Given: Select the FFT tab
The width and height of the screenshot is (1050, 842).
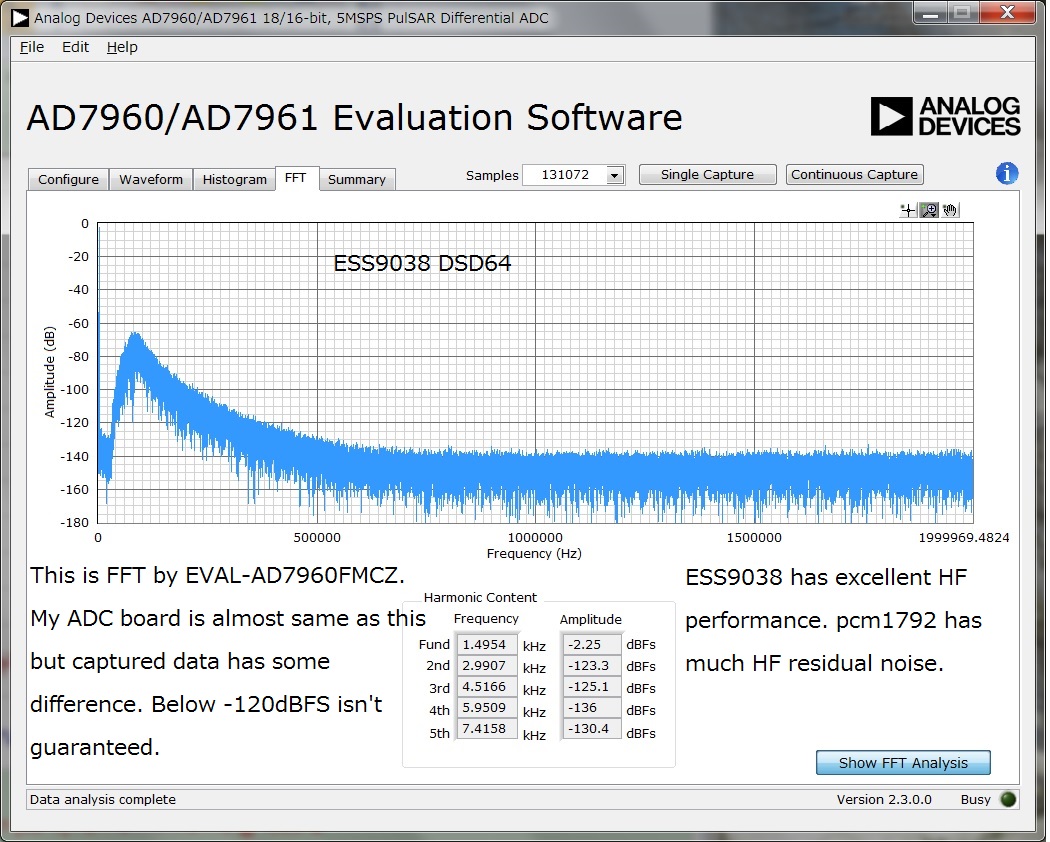Looking at the screenshot, I should (x=295, y=178).
